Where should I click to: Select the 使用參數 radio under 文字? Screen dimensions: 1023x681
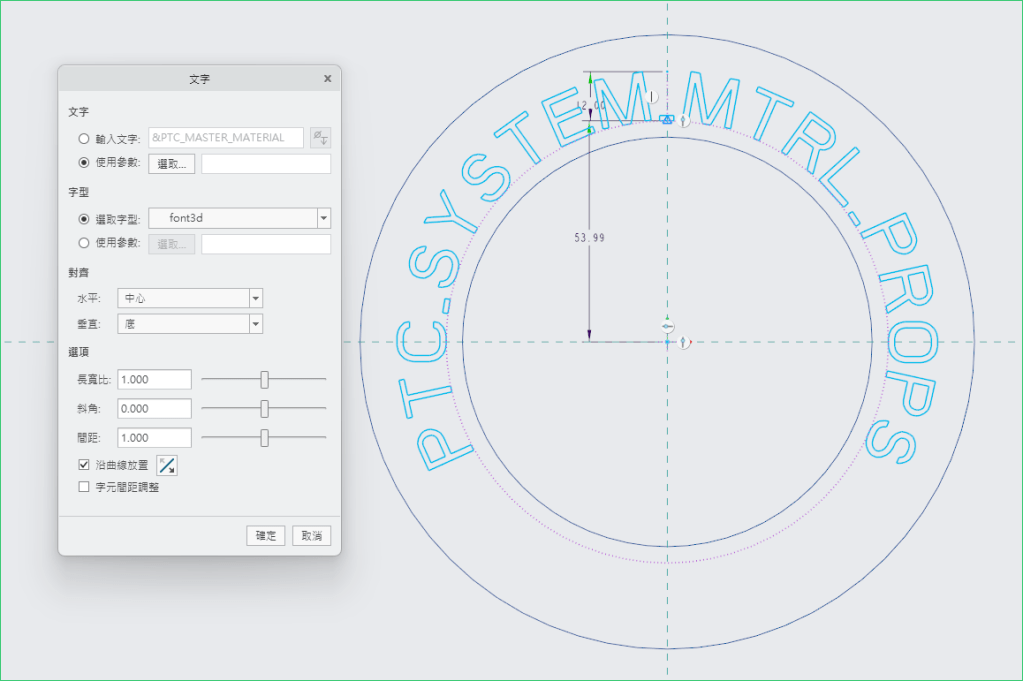point(84,163)
